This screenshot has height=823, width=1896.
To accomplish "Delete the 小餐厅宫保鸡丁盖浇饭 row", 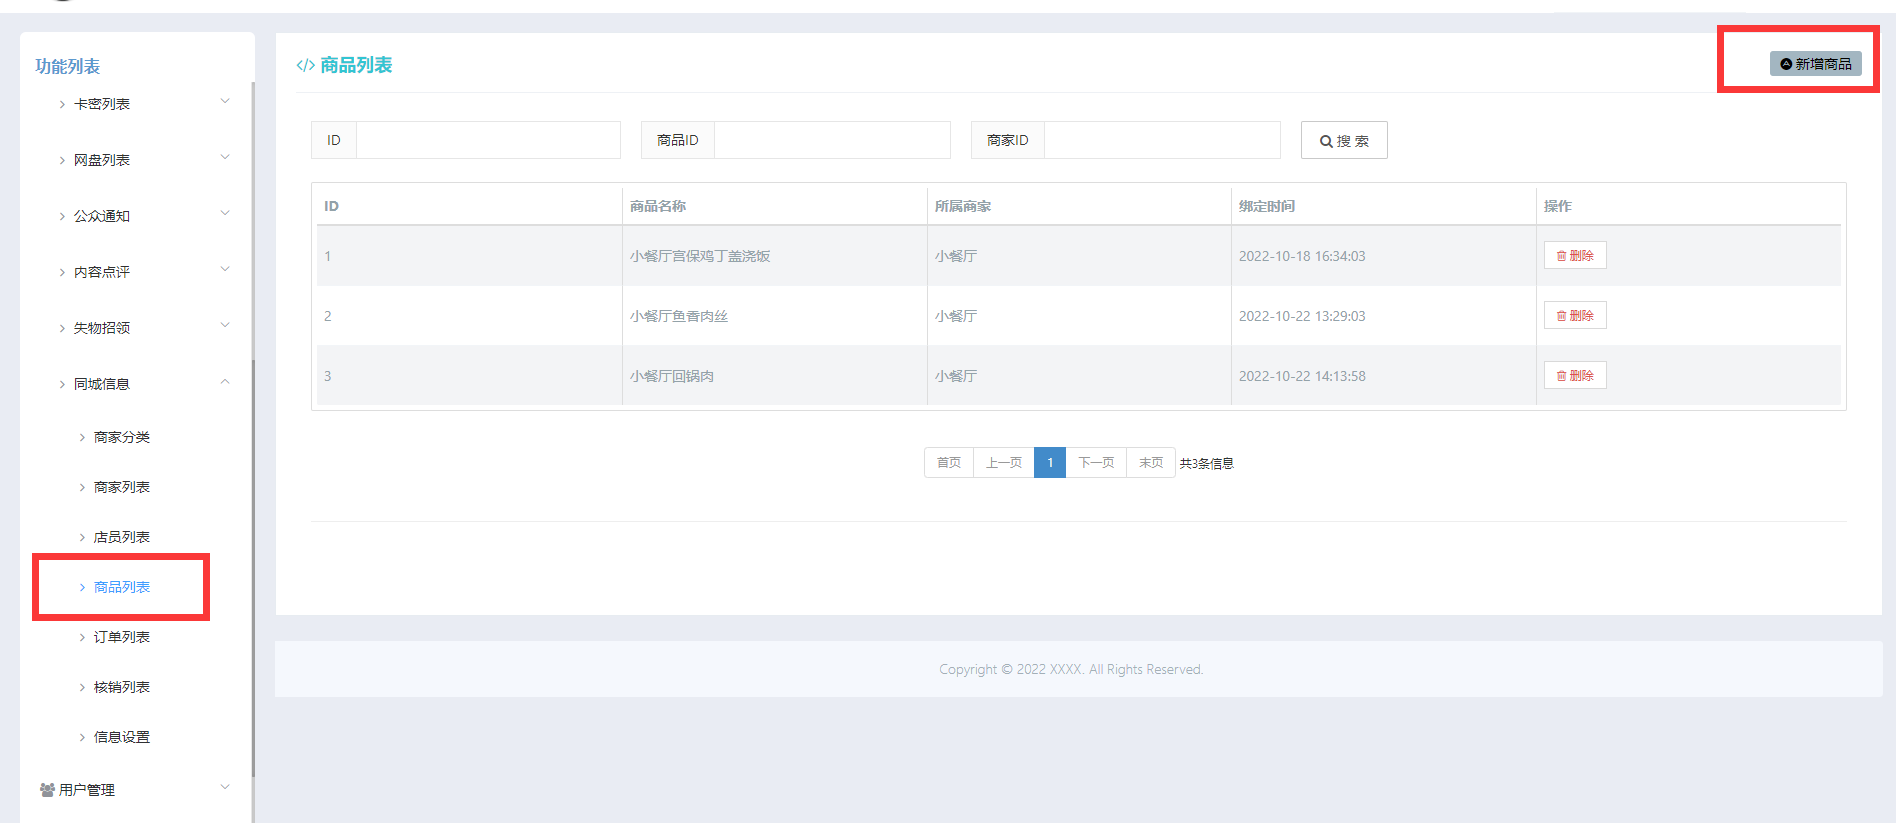I will pos(1575,255).
